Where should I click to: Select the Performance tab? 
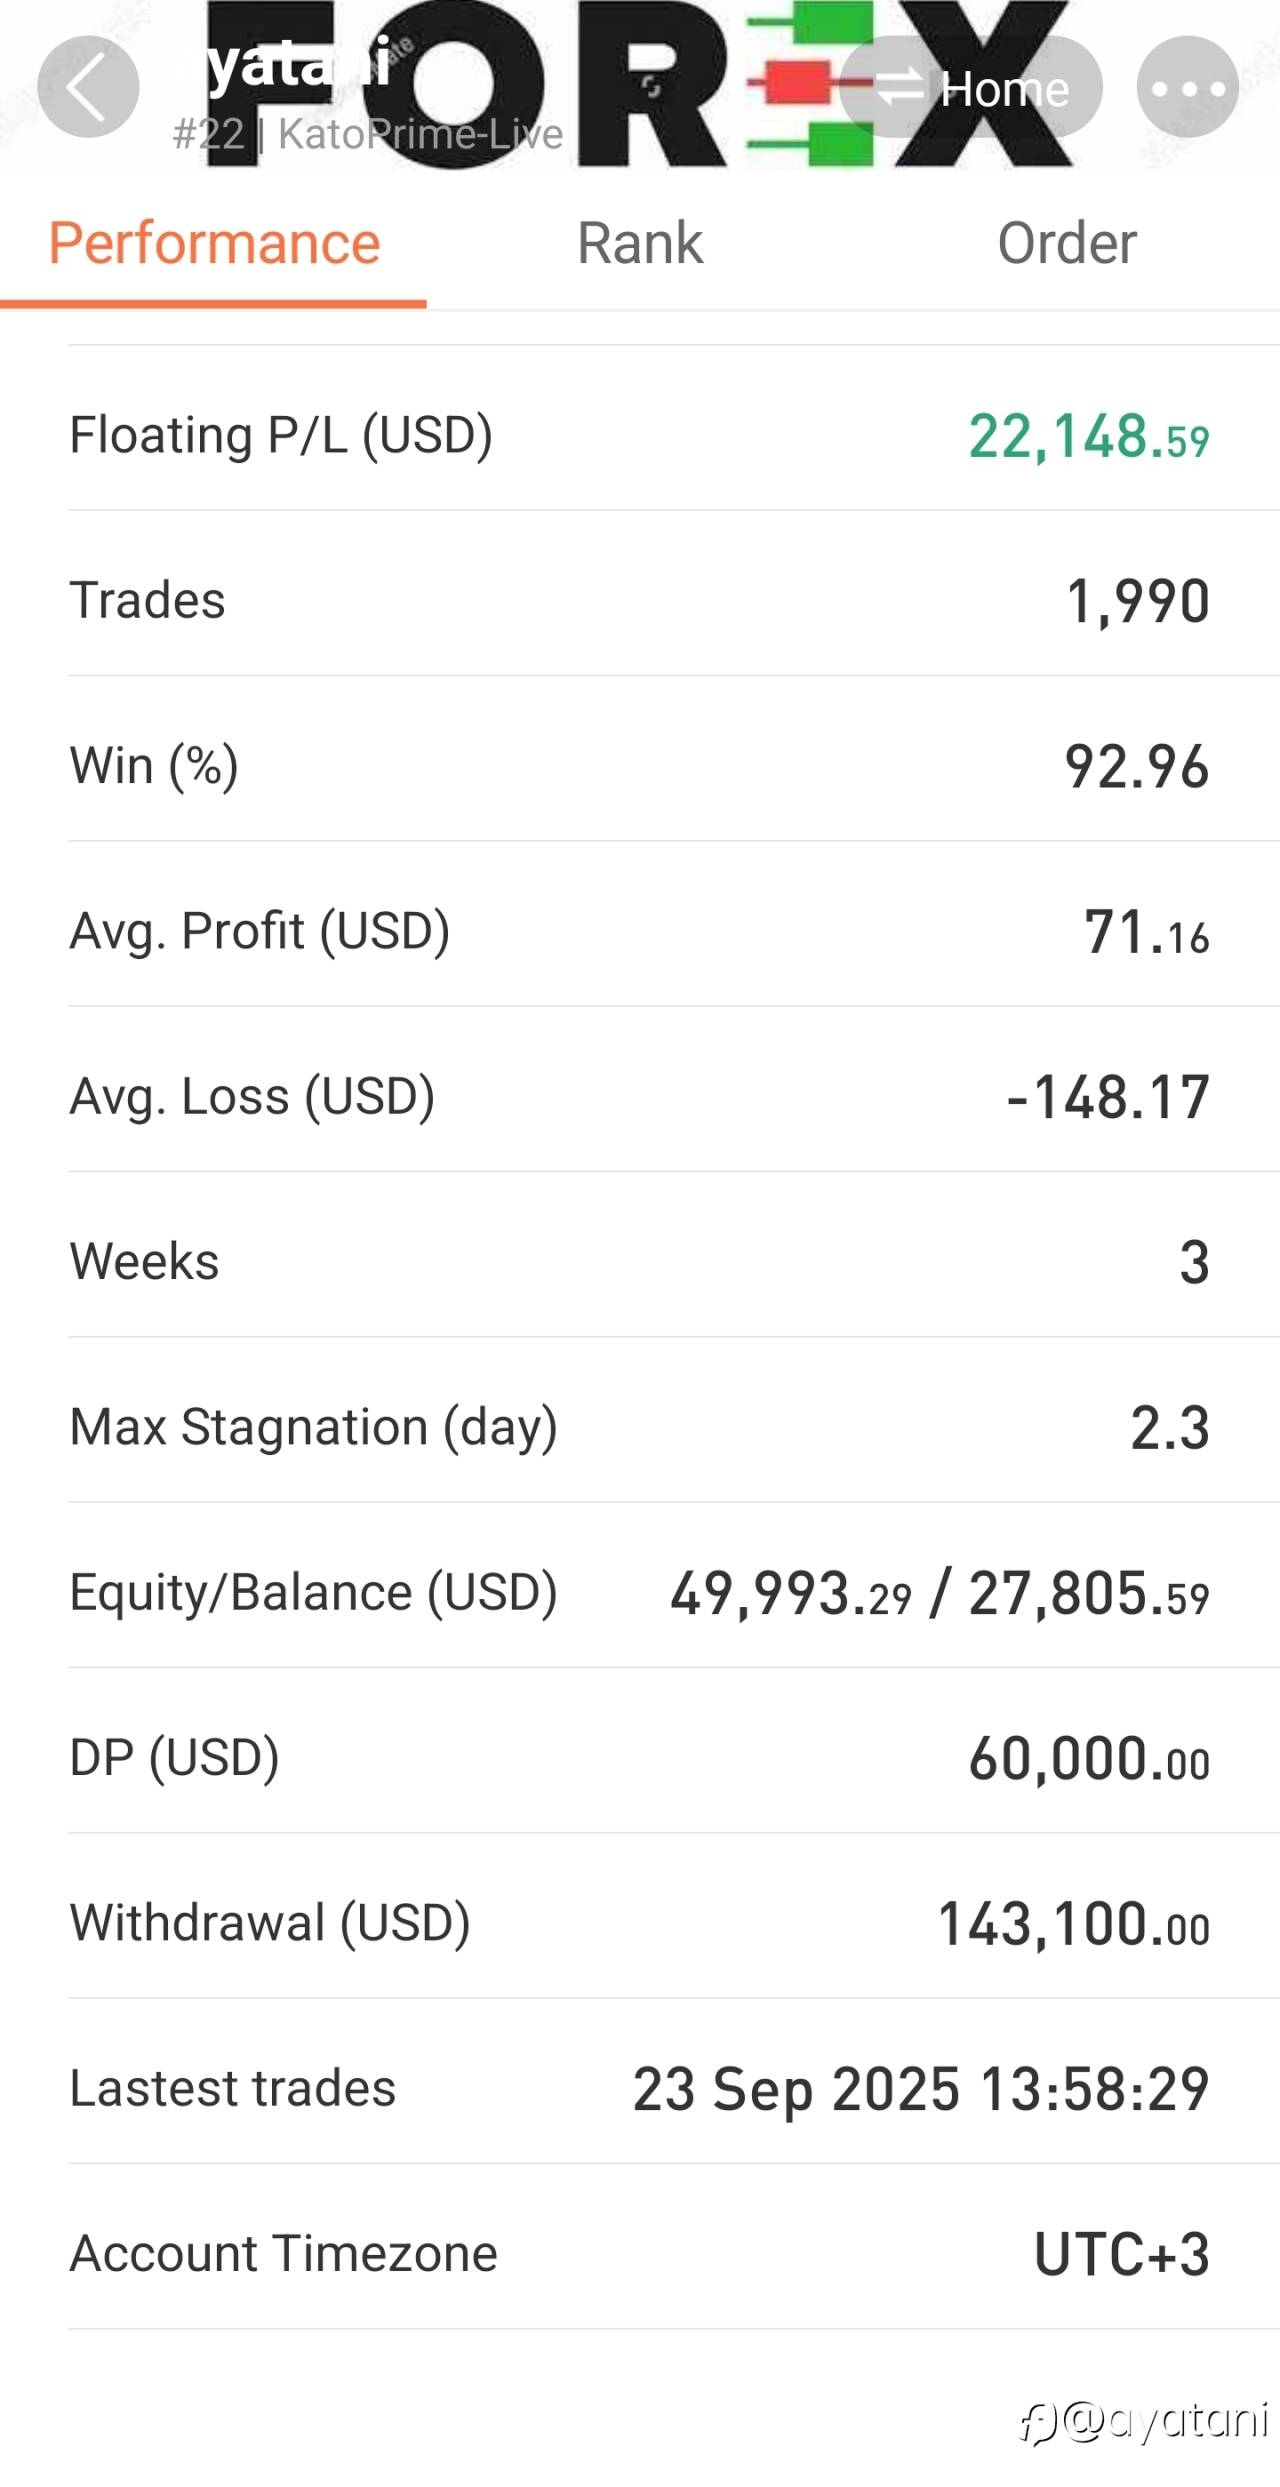tap(214, 243)
